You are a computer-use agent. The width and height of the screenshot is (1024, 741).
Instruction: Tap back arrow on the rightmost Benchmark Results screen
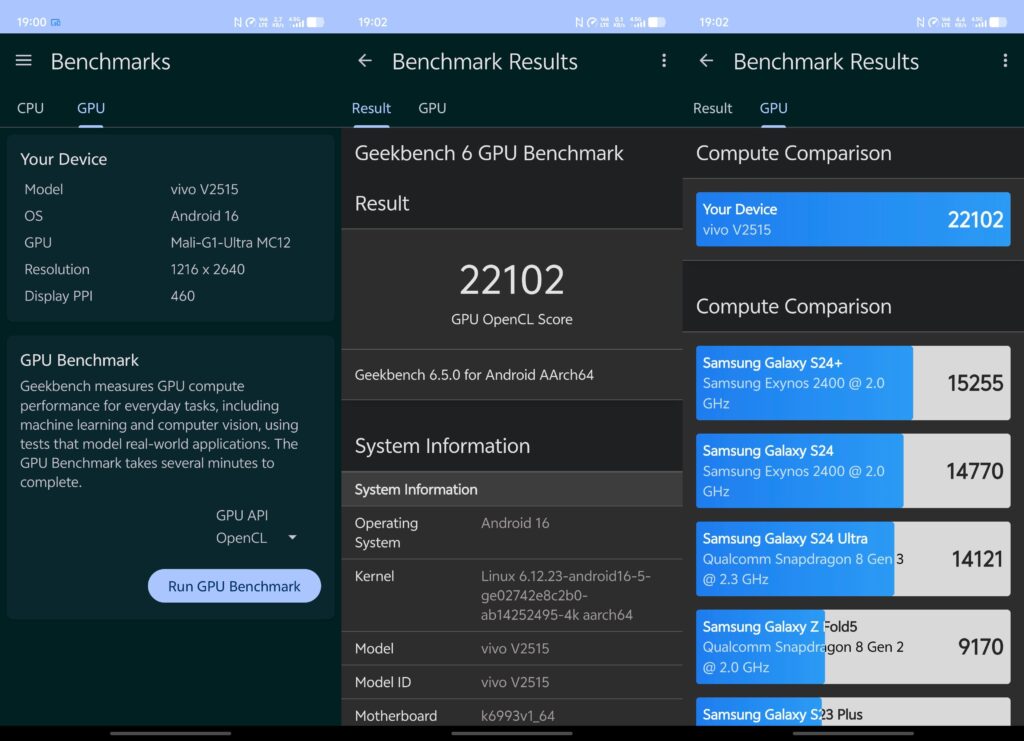click(x=706, y=61)
